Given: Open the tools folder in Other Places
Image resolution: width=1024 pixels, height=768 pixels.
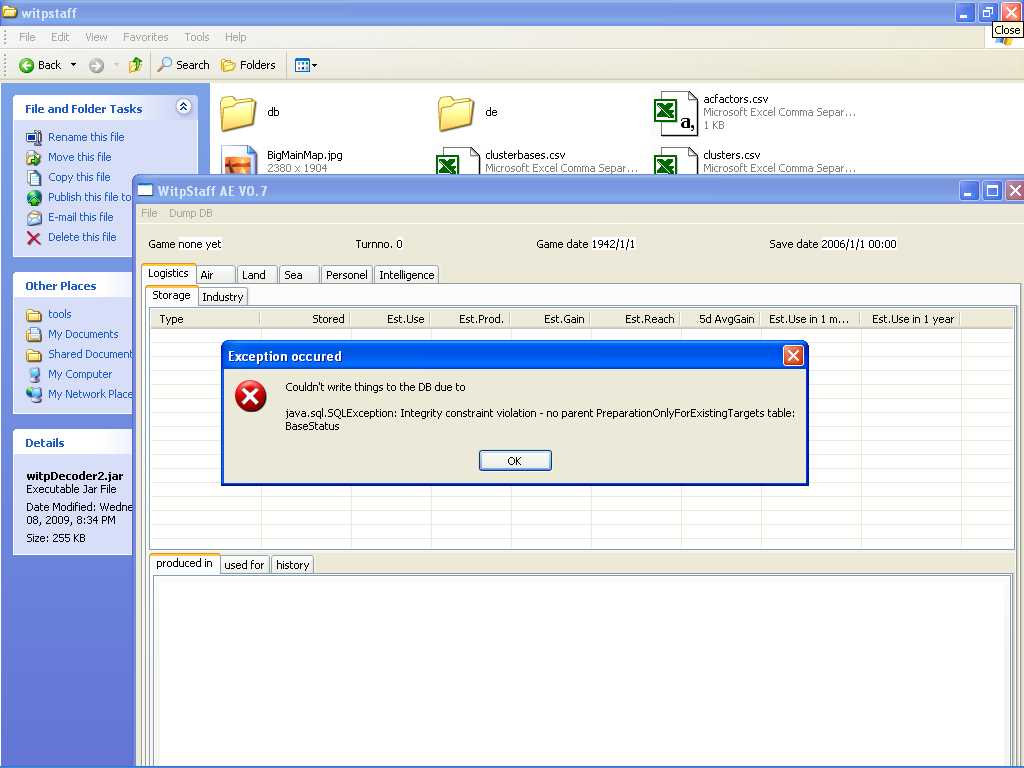Looking at the screenshot, I should 59,314.
